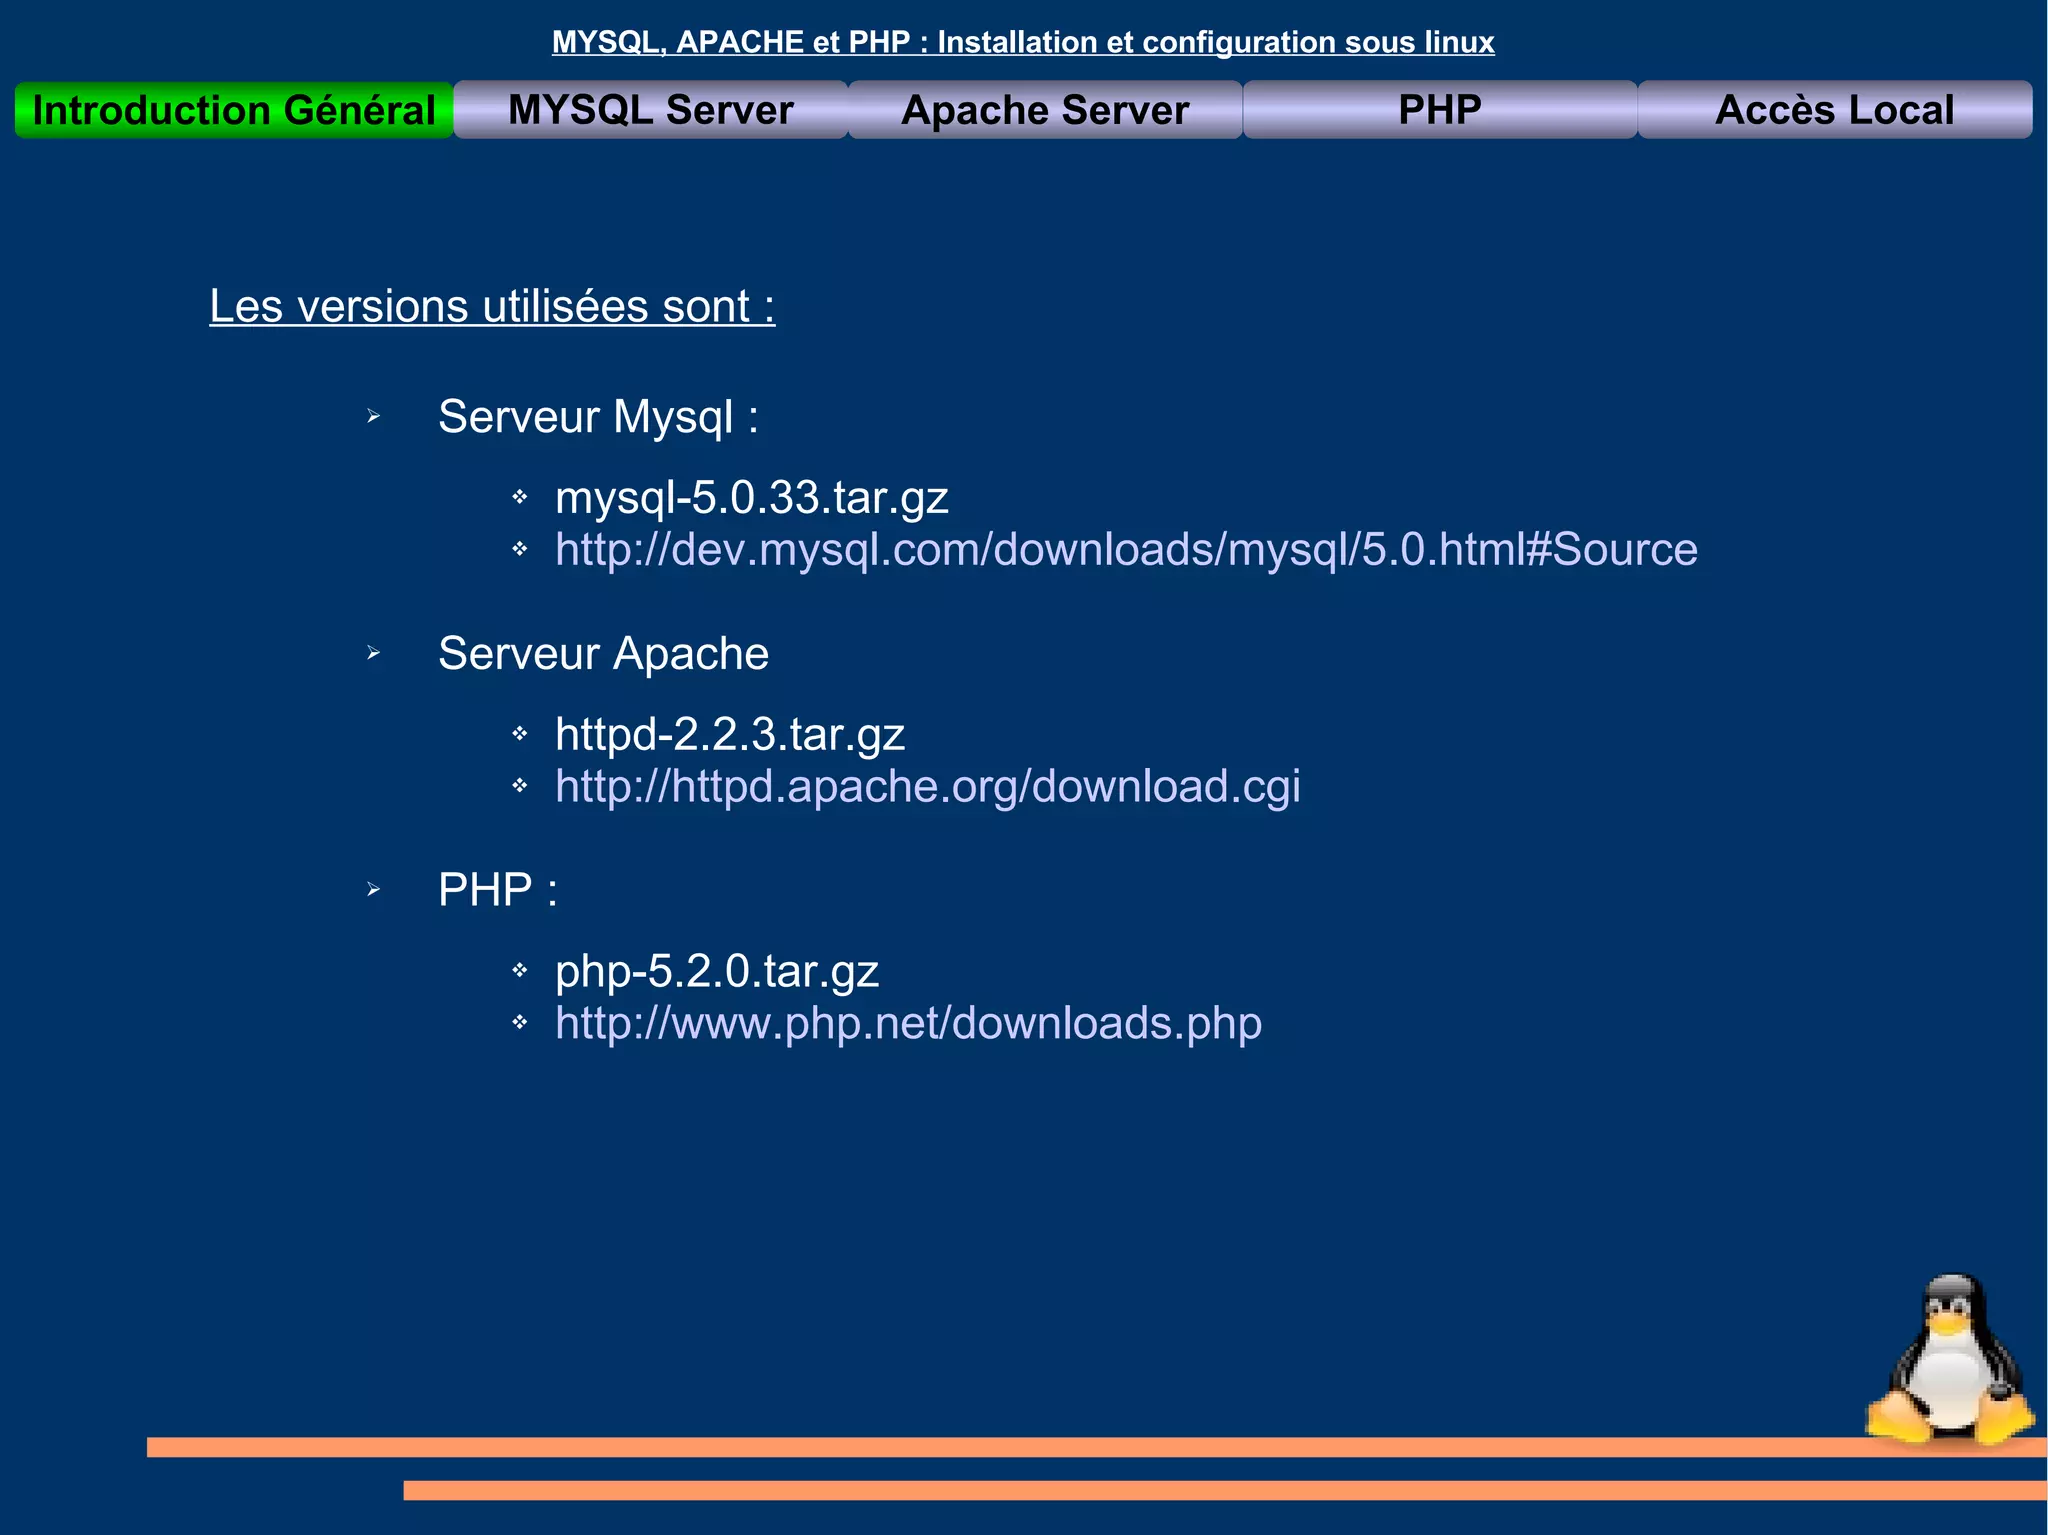The image size is (2048, 1535).
Task: Switch to the MYSQL Server tab
Action: pos(651,110)
